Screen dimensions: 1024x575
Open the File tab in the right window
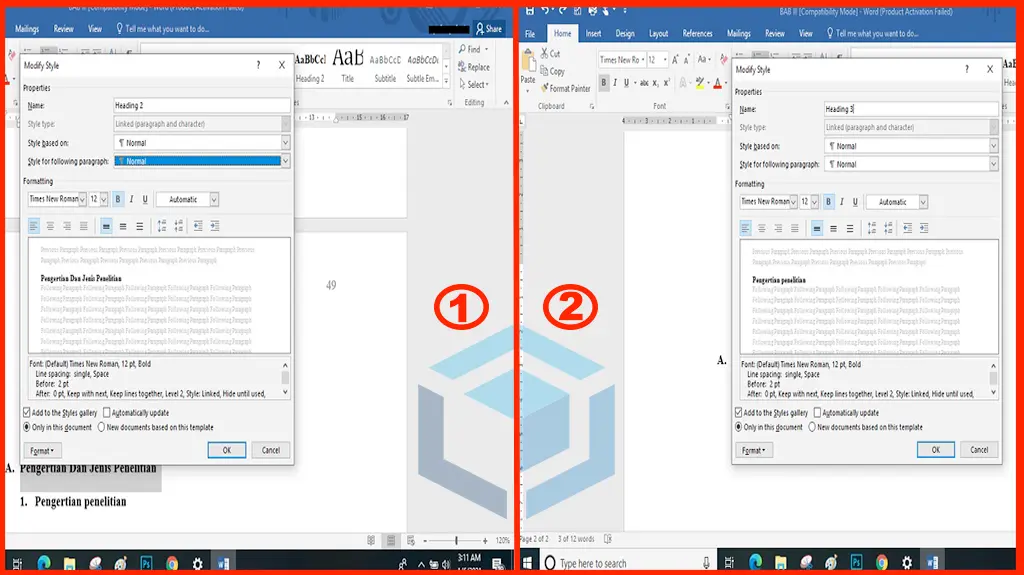(530, 33)
